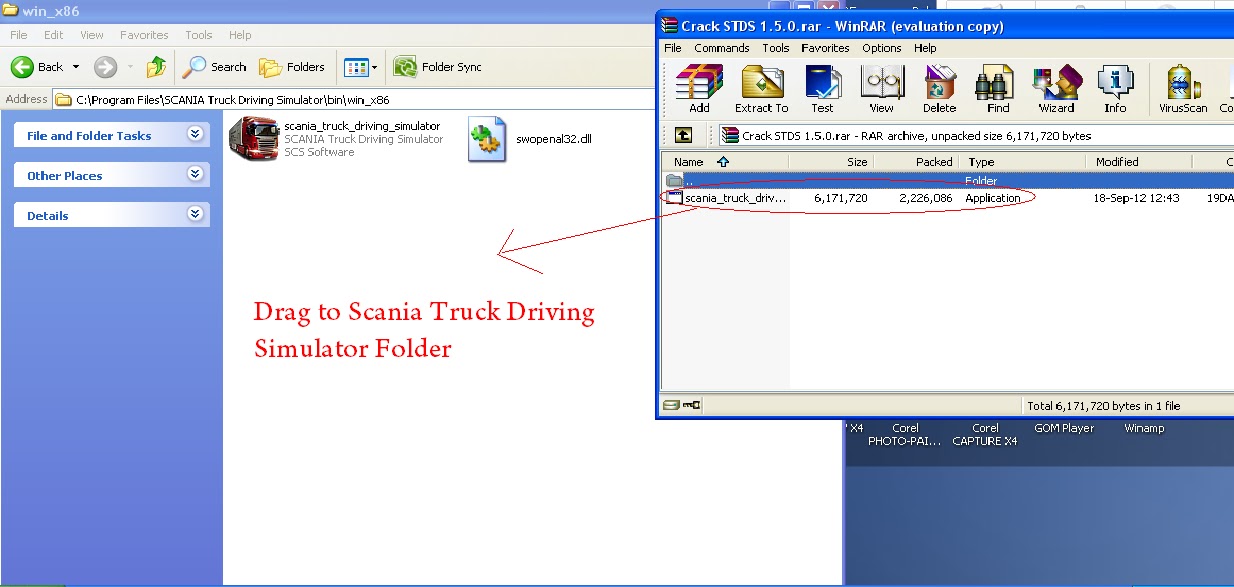Expand File and Folder Tasks panel

(195, 134)
